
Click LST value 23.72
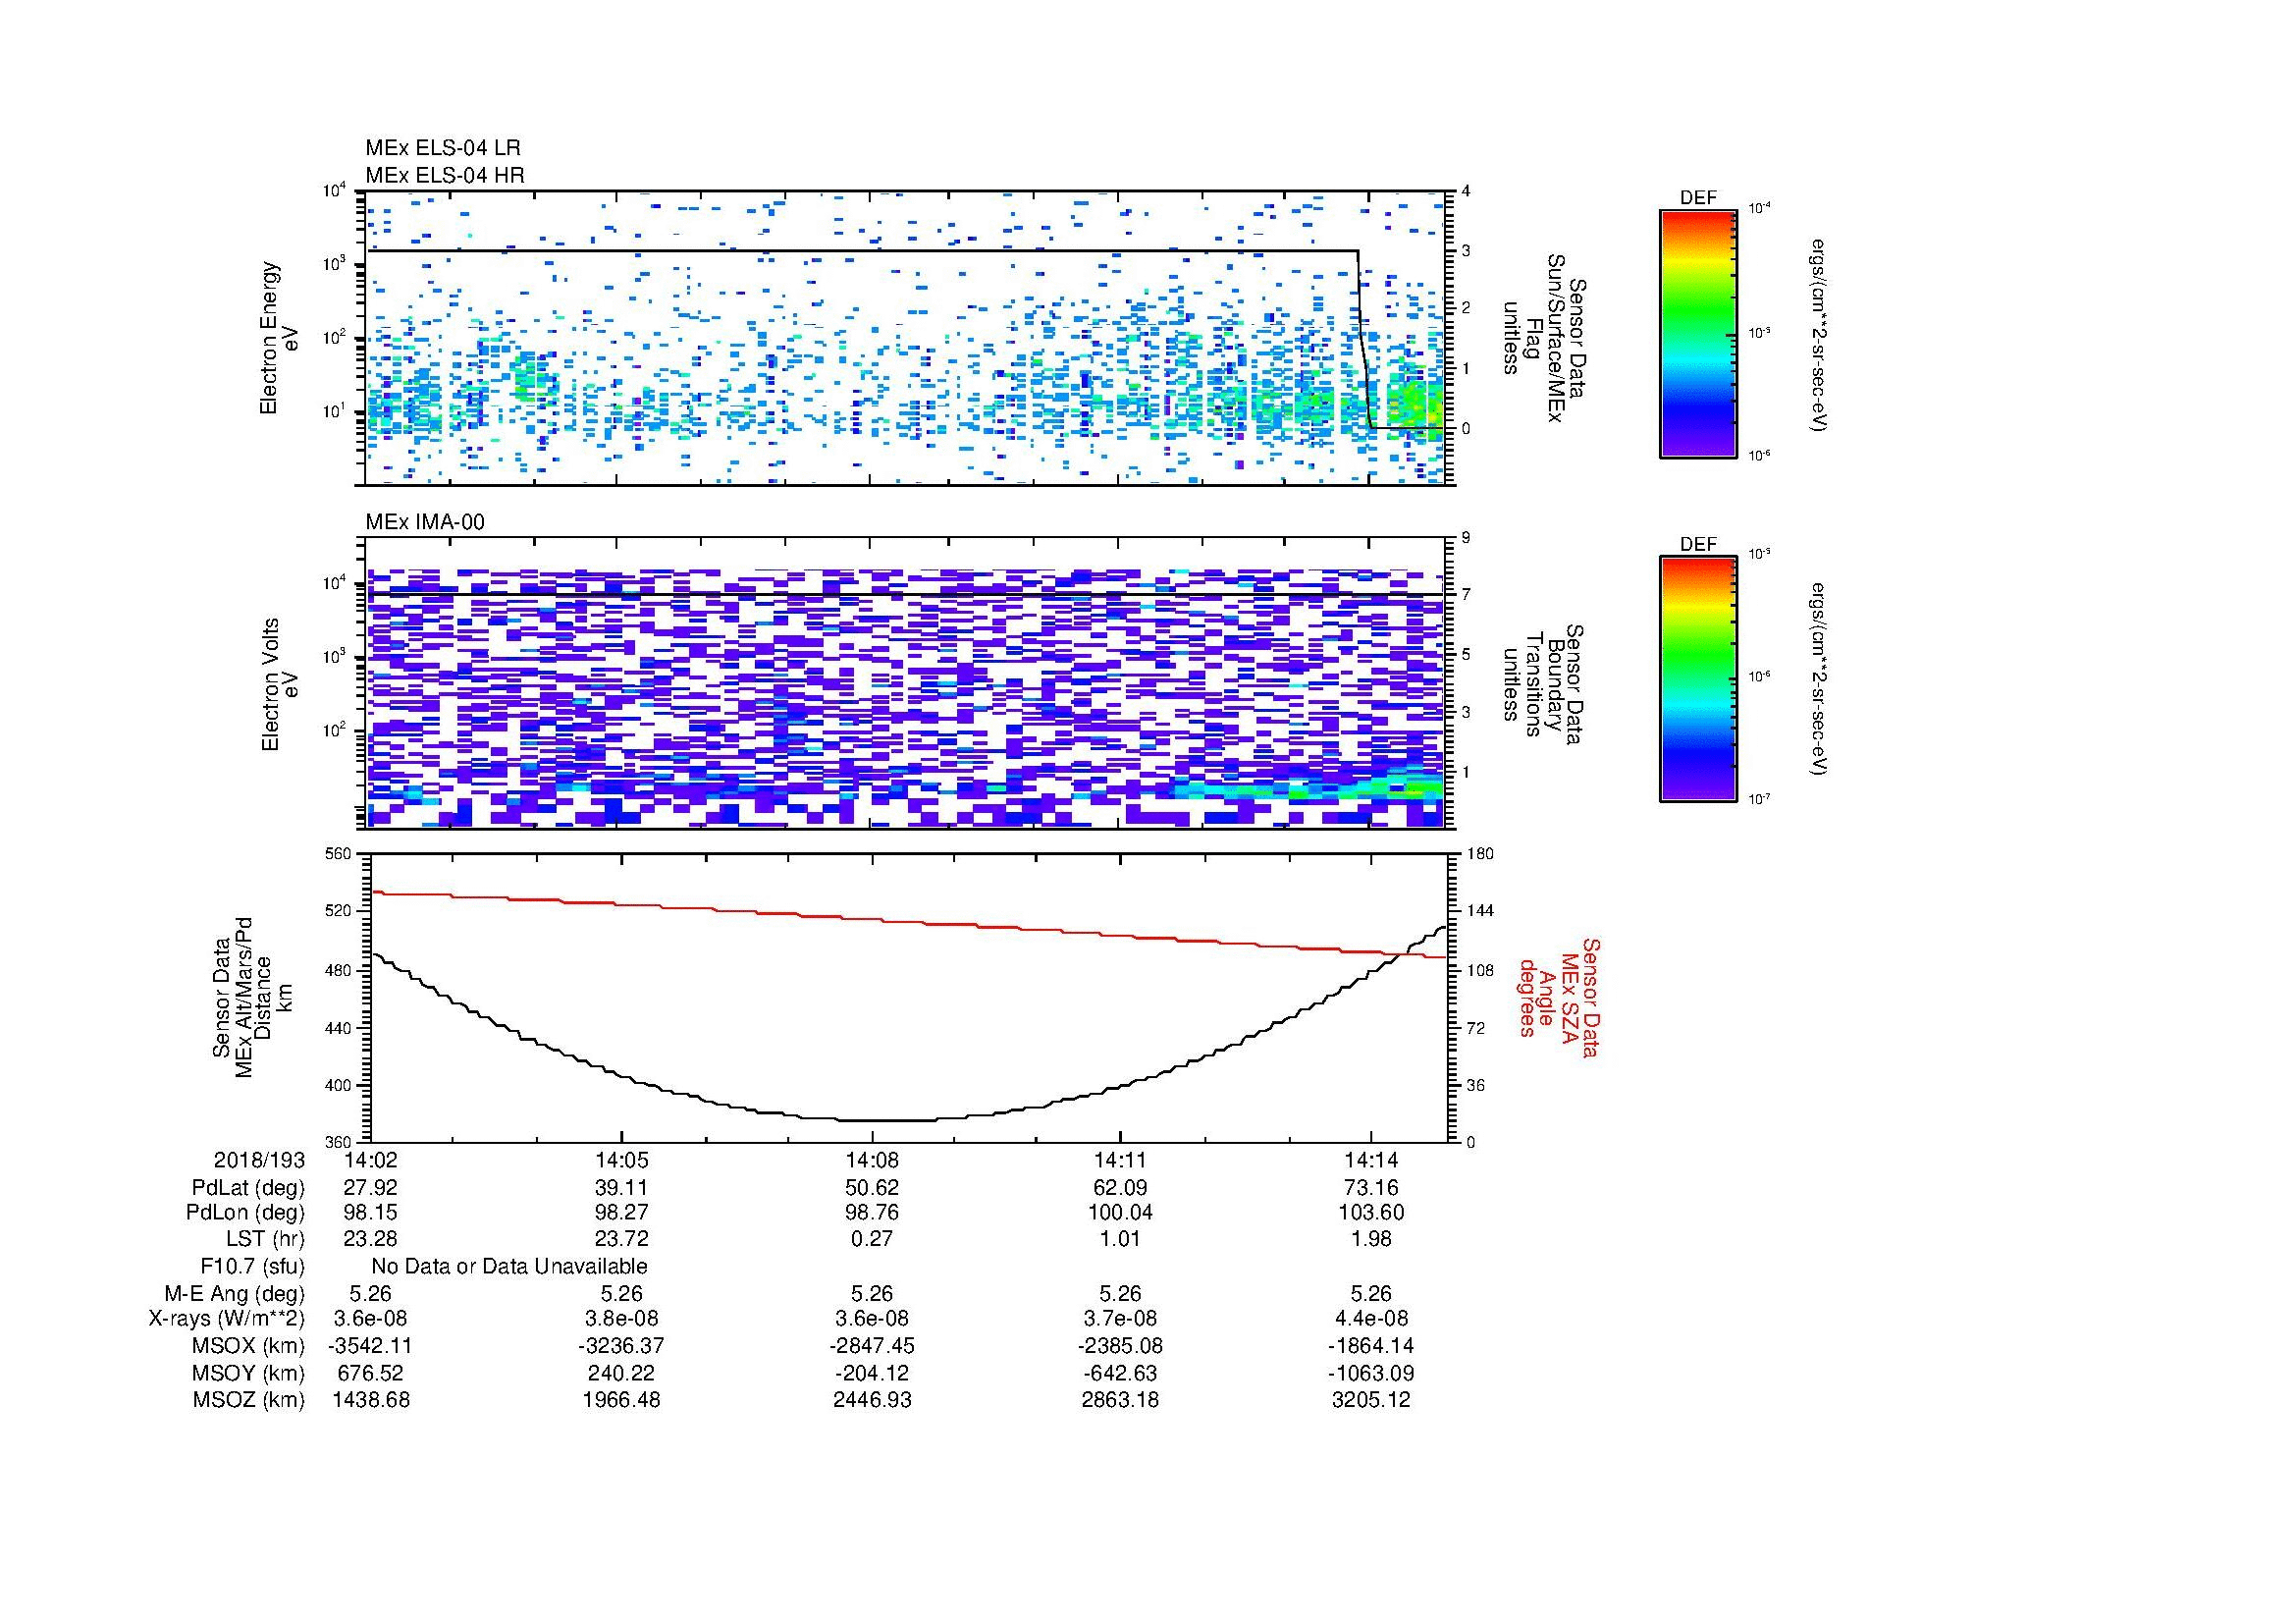621,1238
